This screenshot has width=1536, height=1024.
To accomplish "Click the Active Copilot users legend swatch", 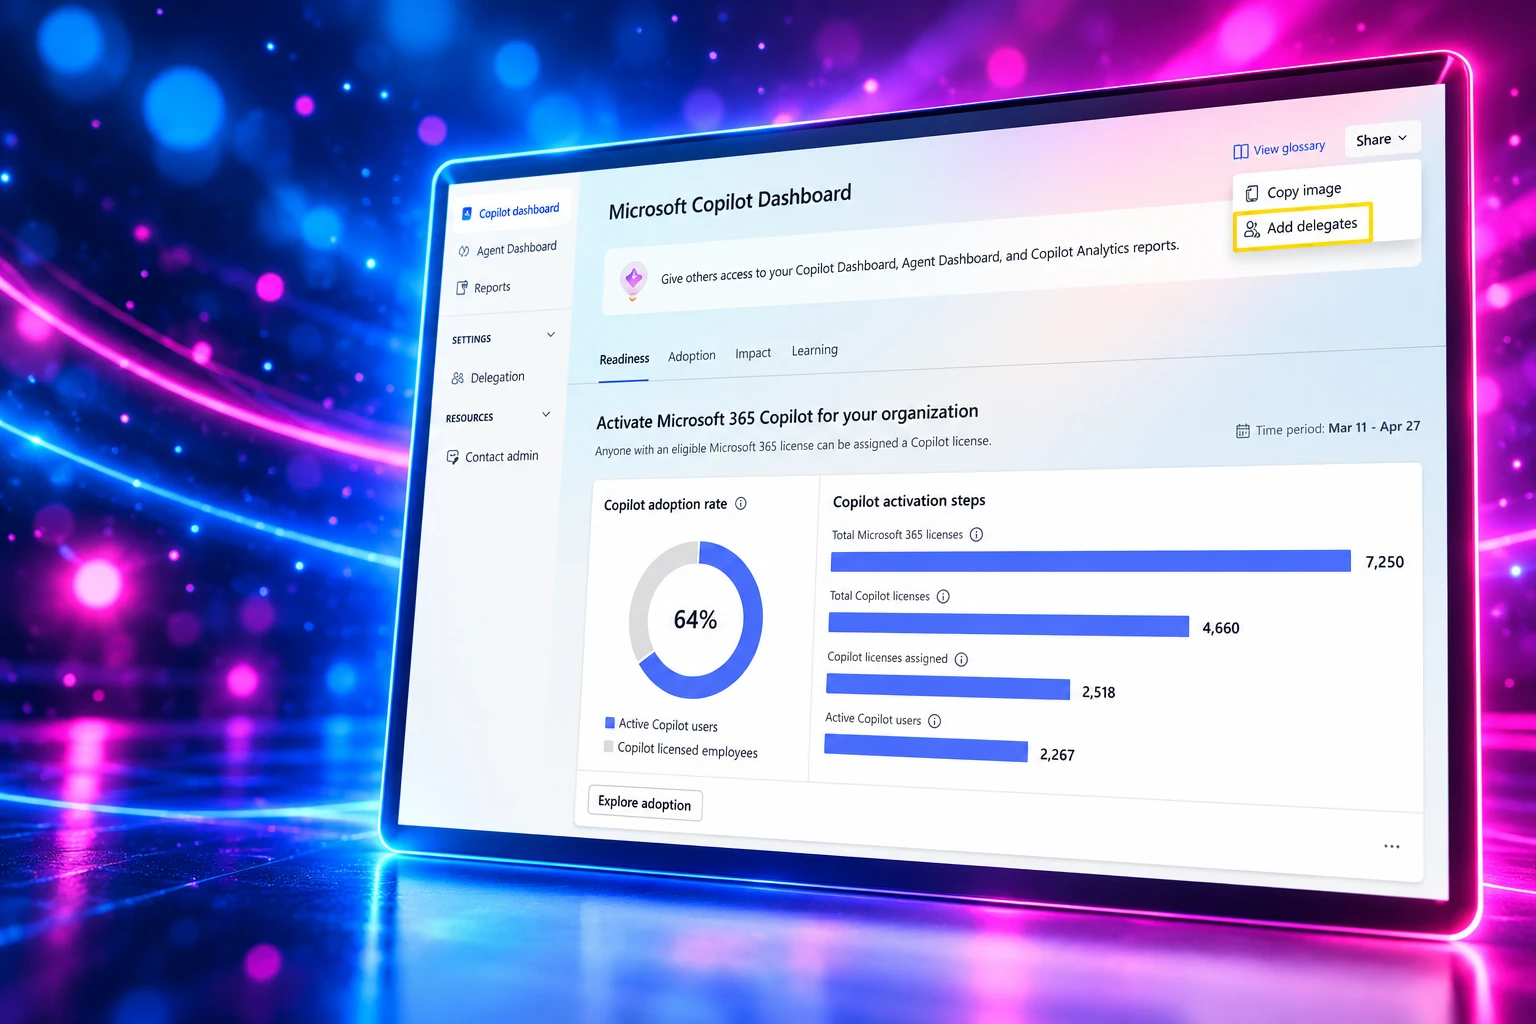I will tap(610, 723).
